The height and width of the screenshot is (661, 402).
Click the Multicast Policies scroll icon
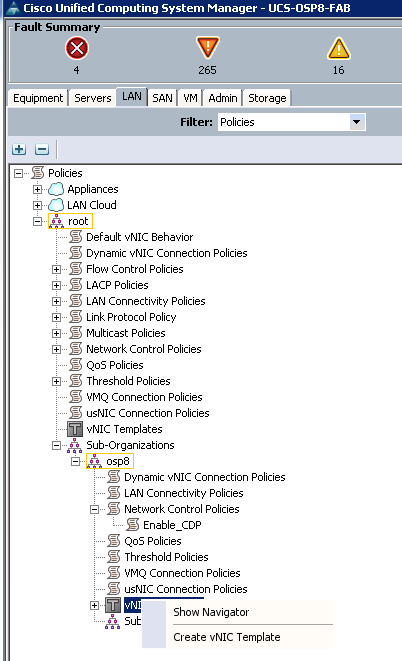click(75, 333)
